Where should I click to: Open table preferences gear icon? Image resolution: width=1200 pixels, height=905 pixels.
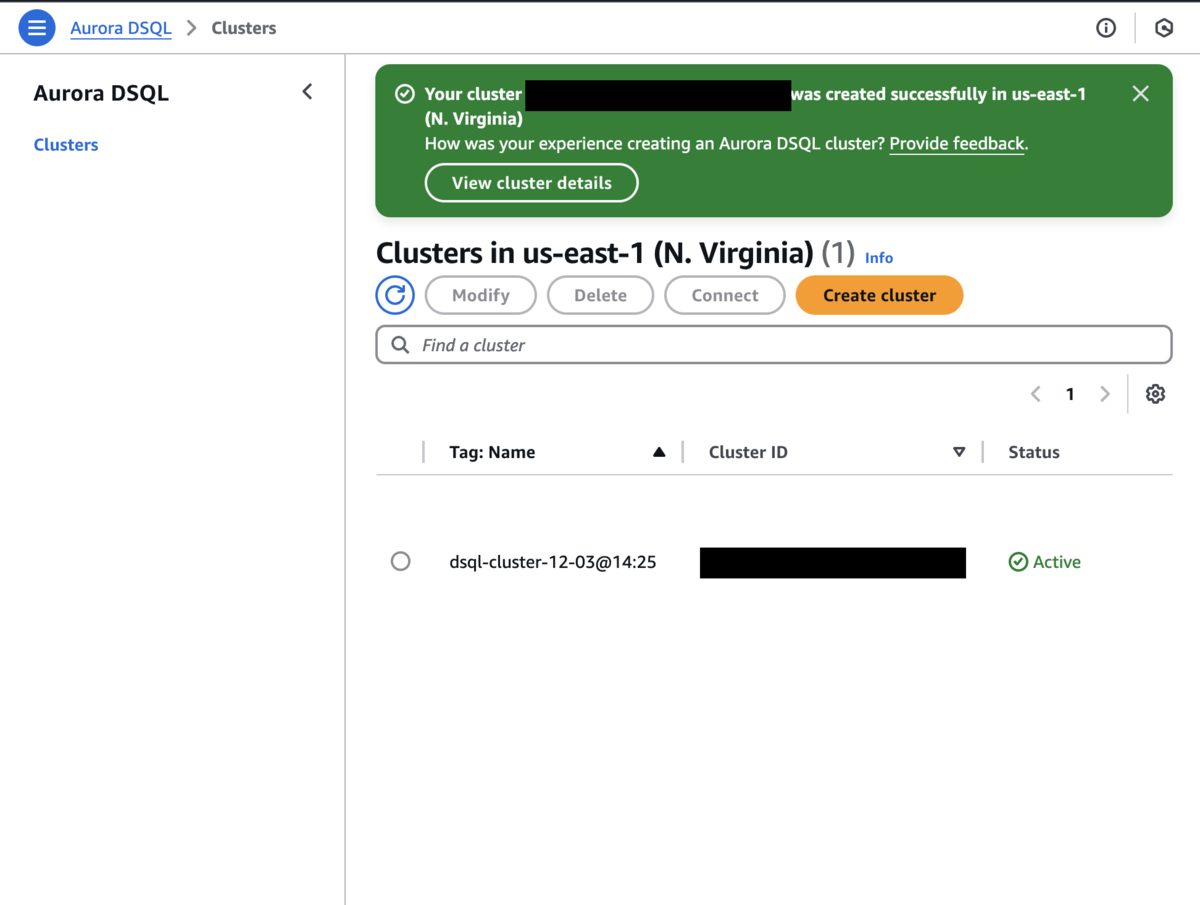click(1155, 394)
